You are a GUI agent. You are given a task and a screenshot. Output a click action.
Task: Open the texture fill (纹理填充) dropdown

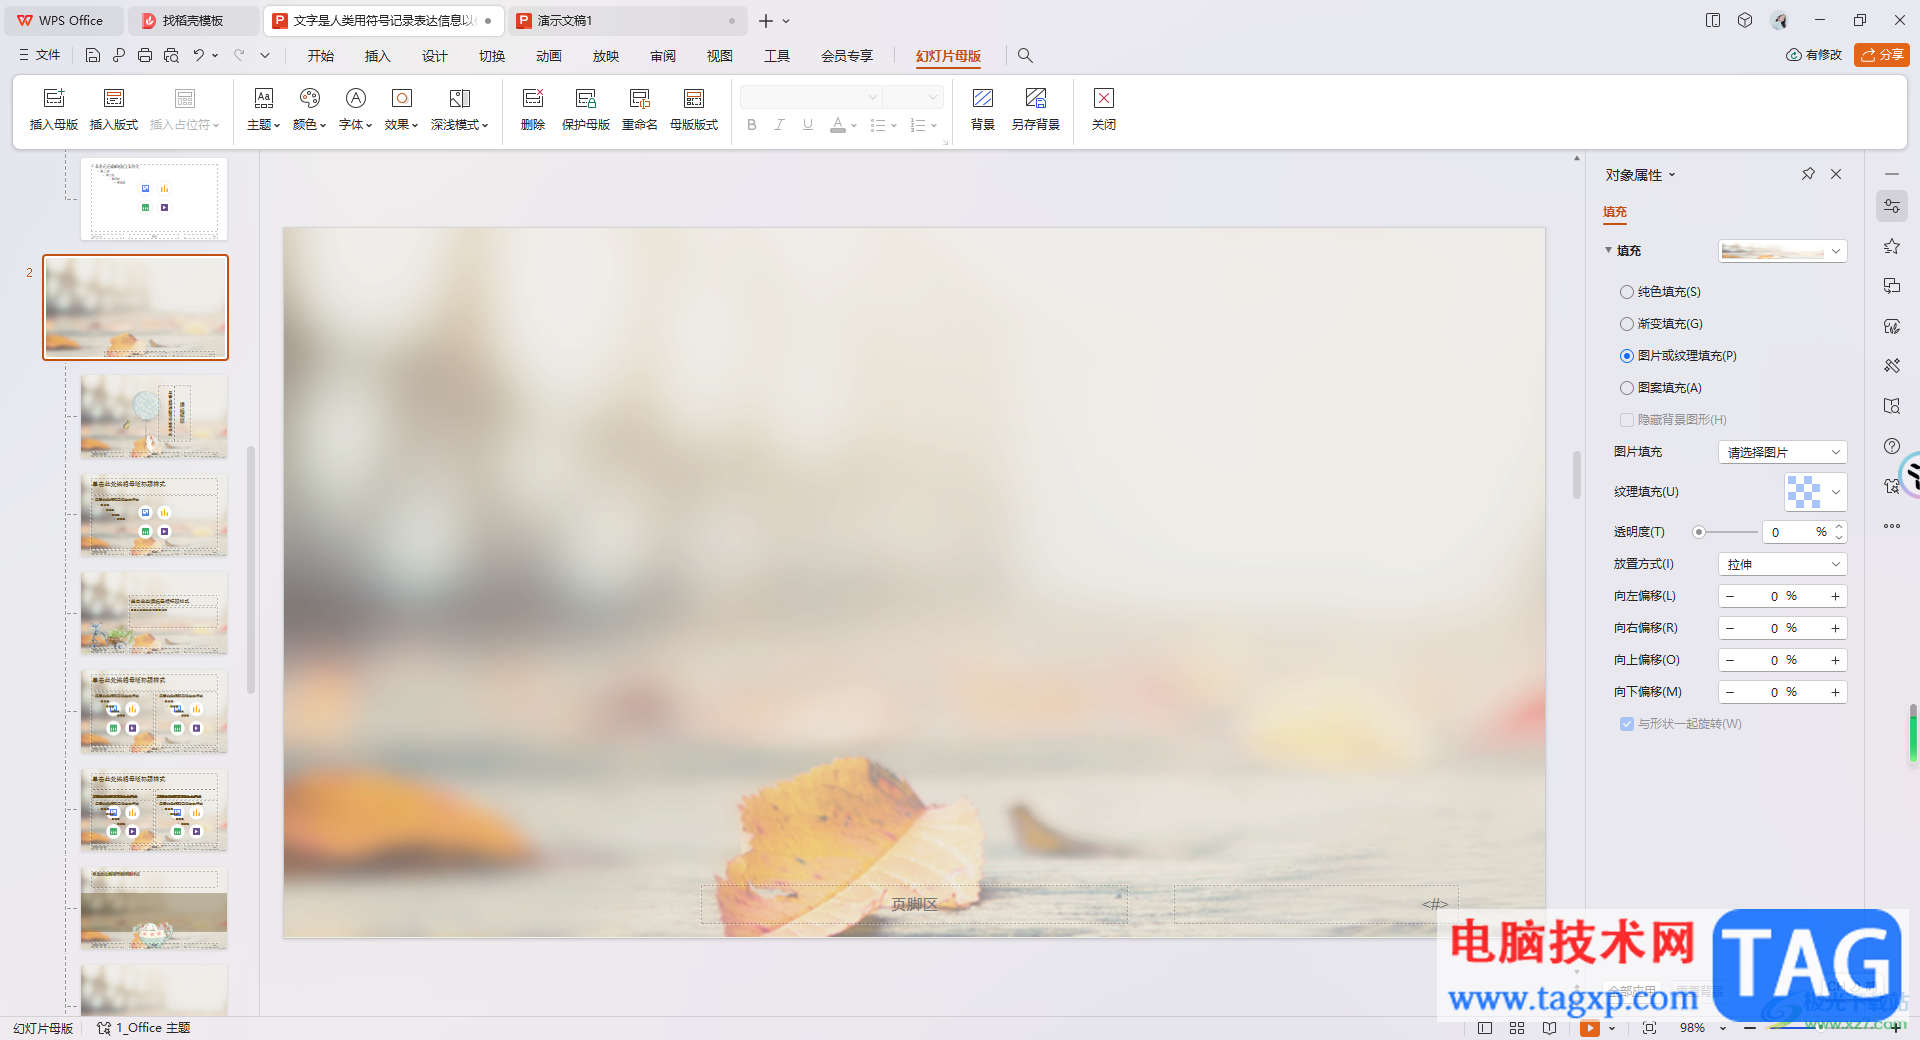point(1815,492)
